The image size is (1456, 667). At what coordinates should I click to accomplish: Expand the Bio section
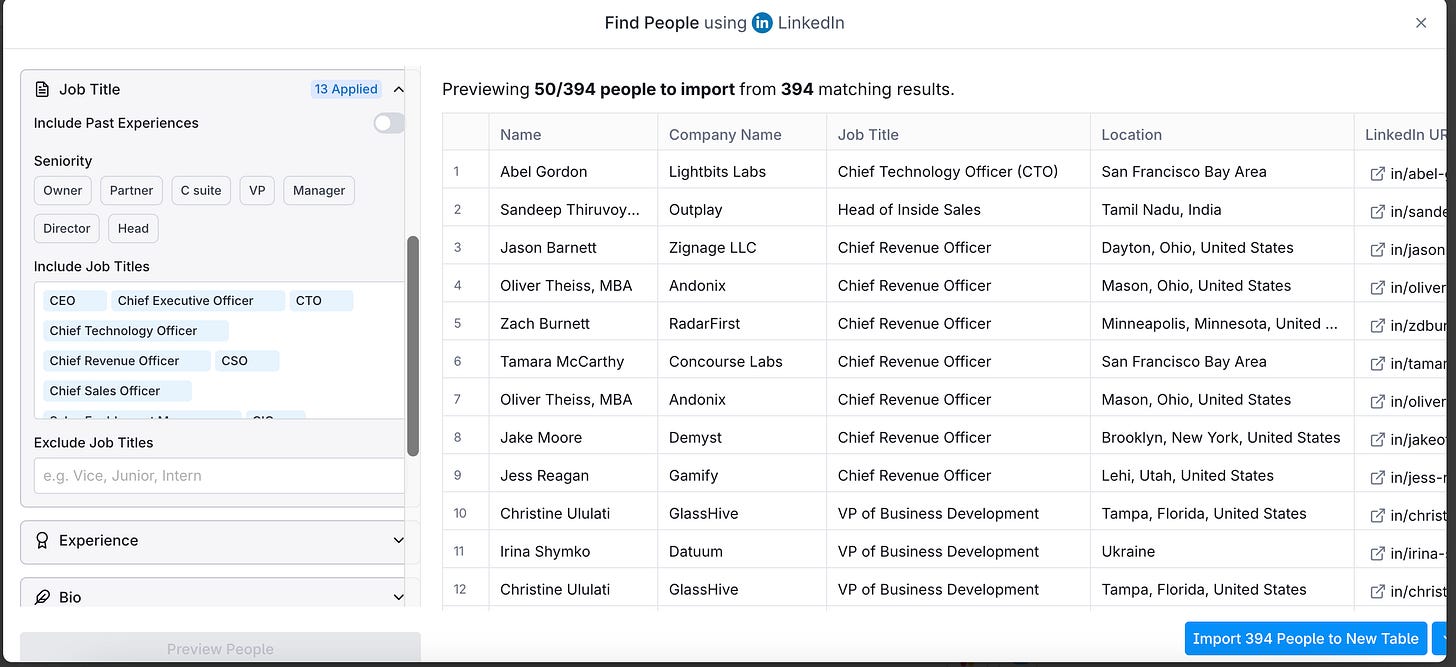tap(398, 597)
